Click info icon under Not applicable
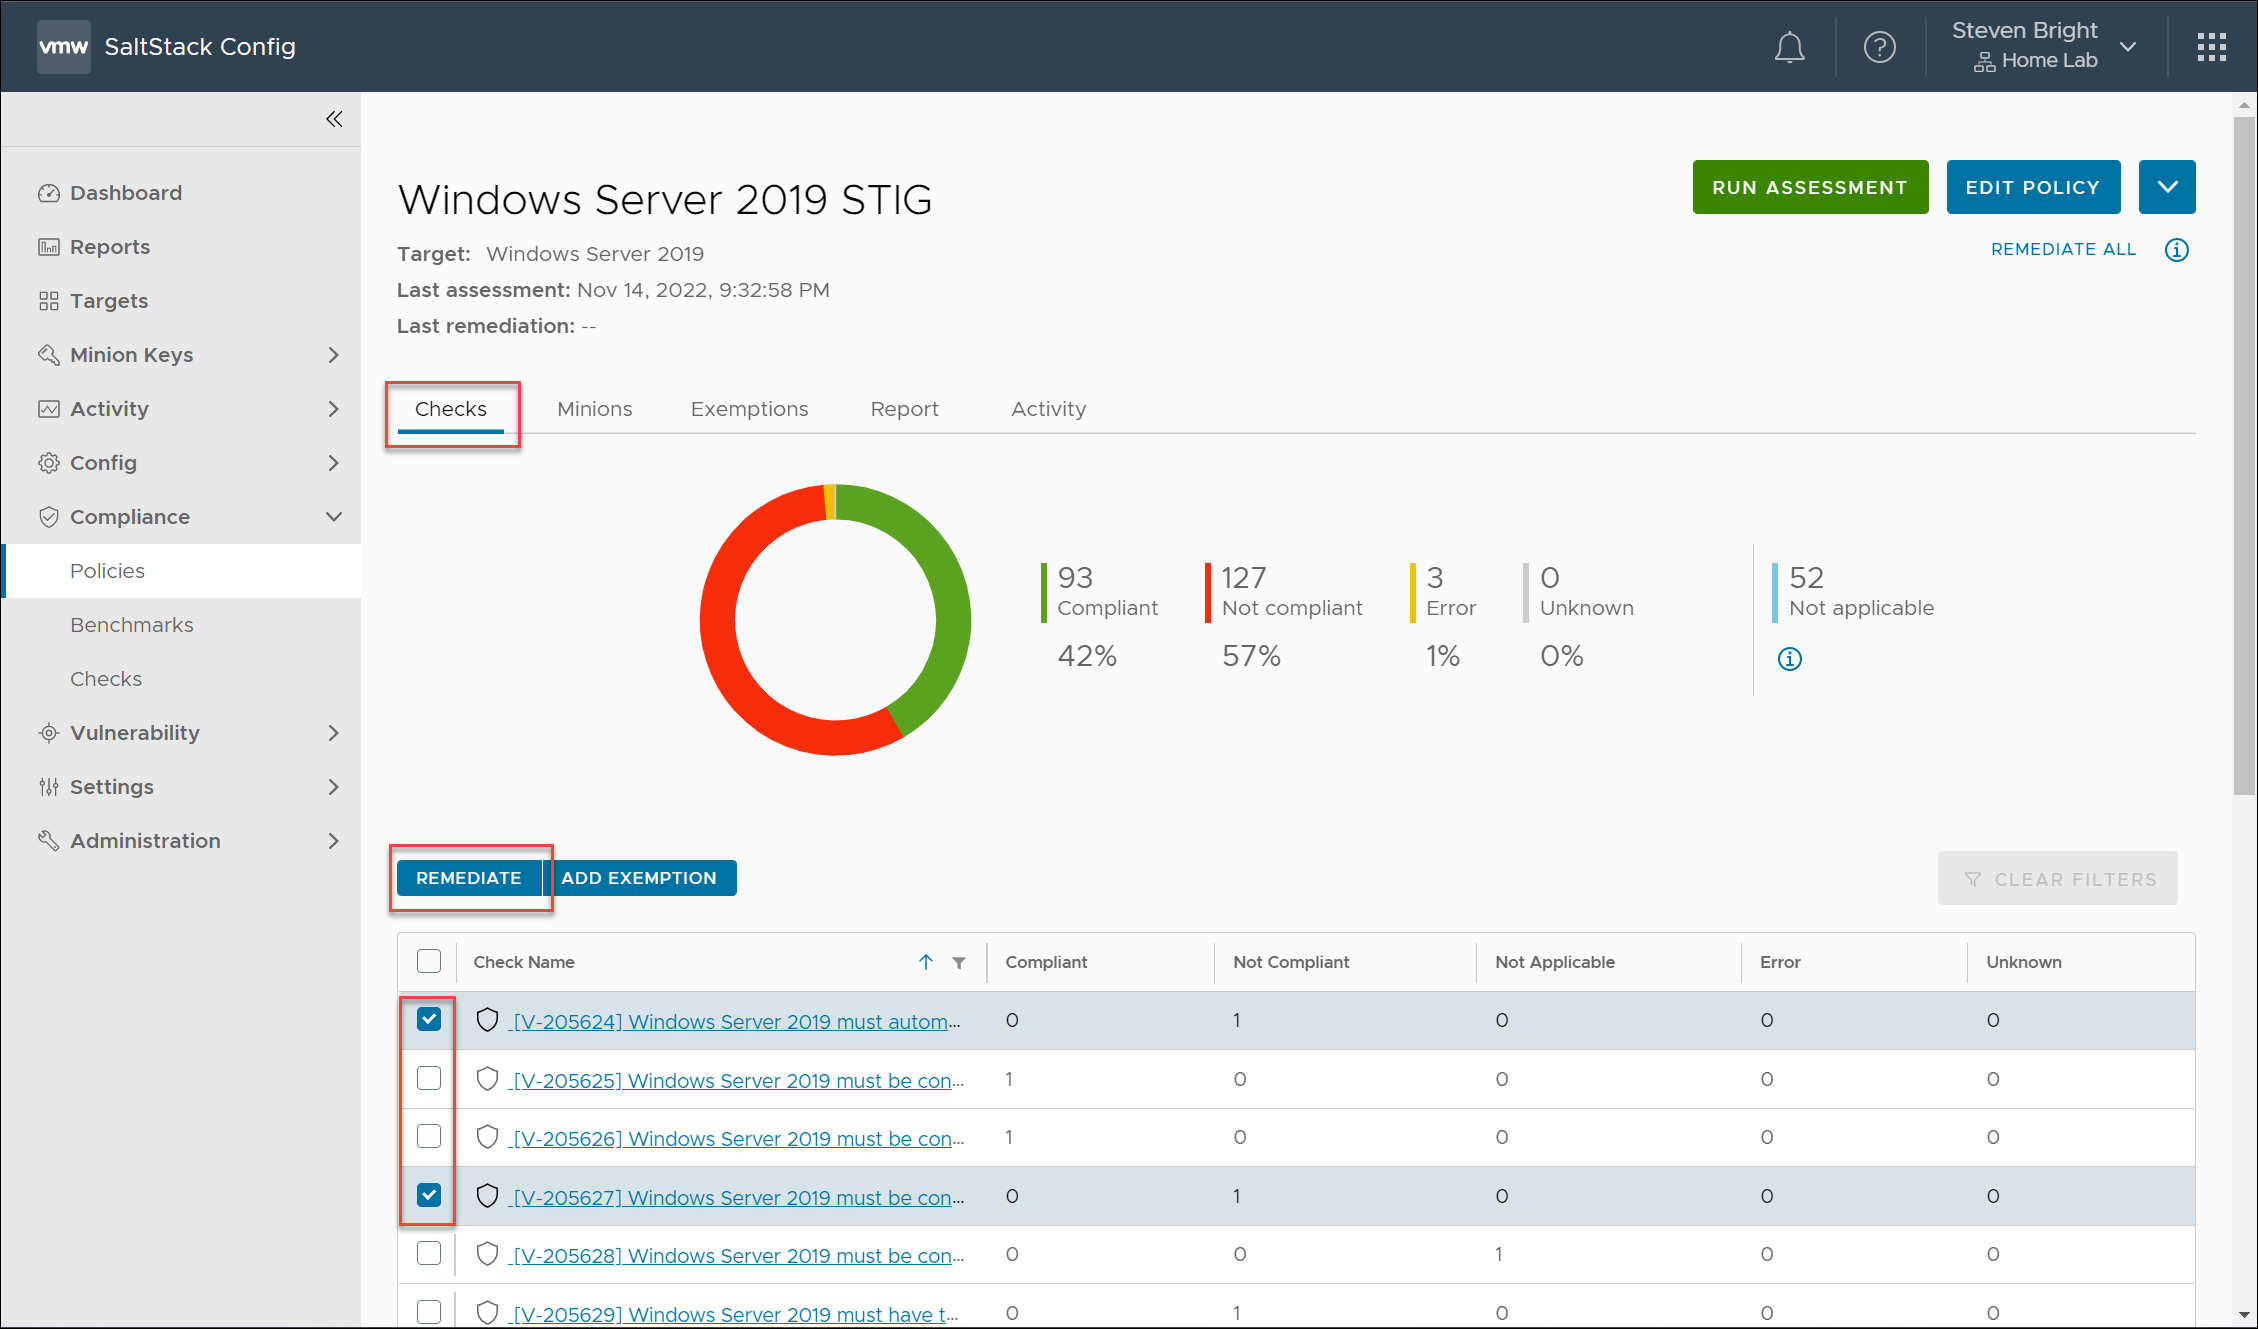 click(1789, 659)
